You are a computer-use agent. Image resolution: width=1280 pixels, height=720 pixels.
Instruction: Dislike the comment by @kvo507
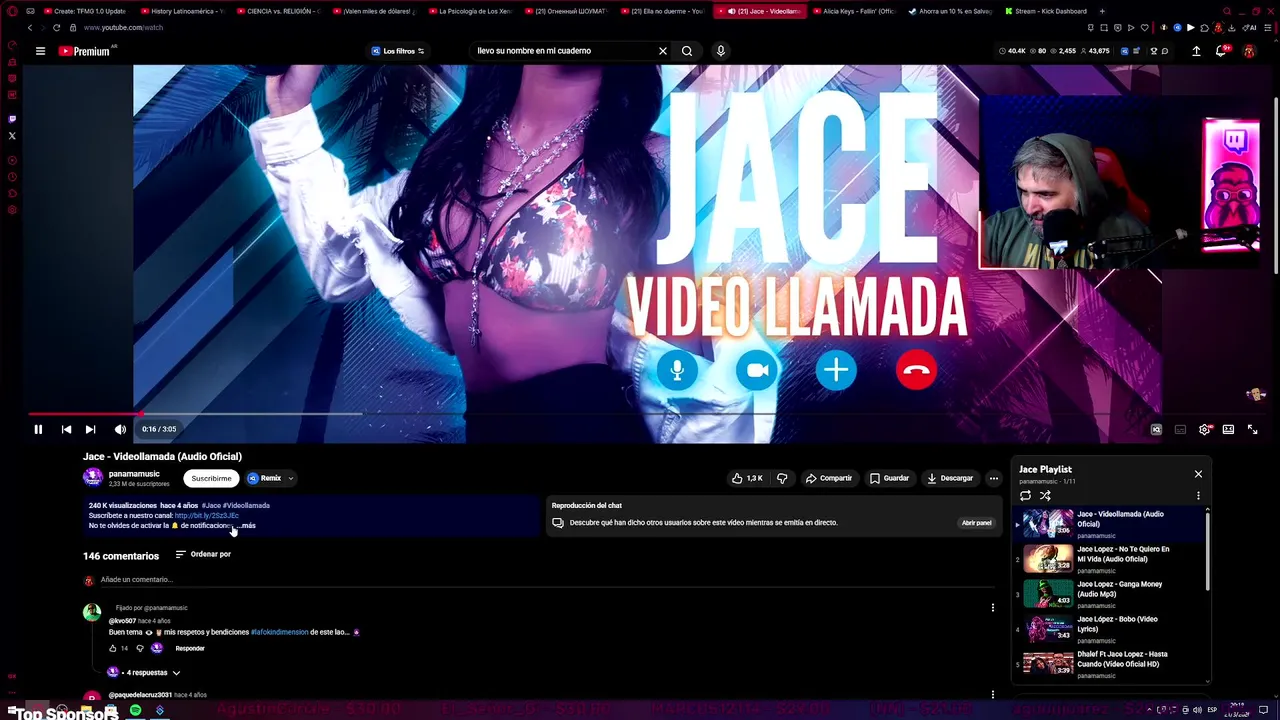tap(139, 648)
